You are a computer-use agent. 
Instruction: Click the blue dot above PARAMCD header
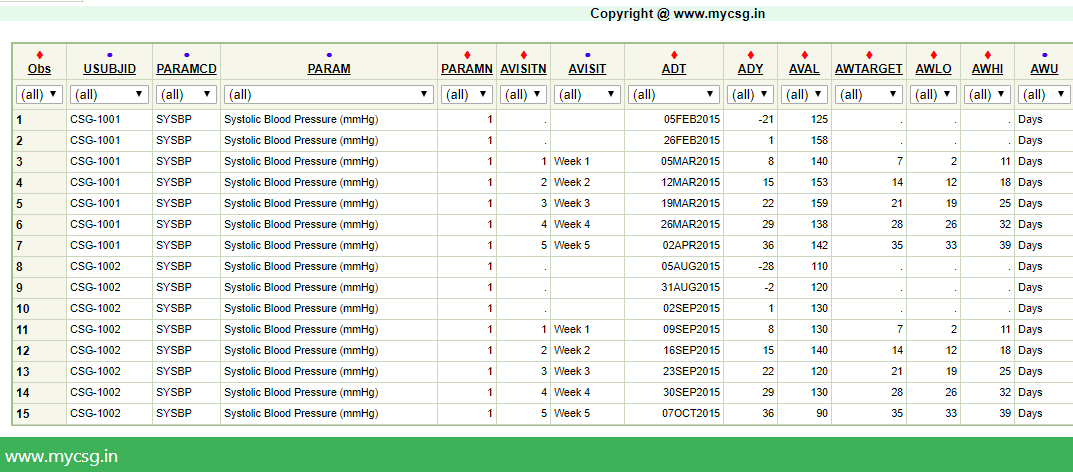tap(186, 54)
